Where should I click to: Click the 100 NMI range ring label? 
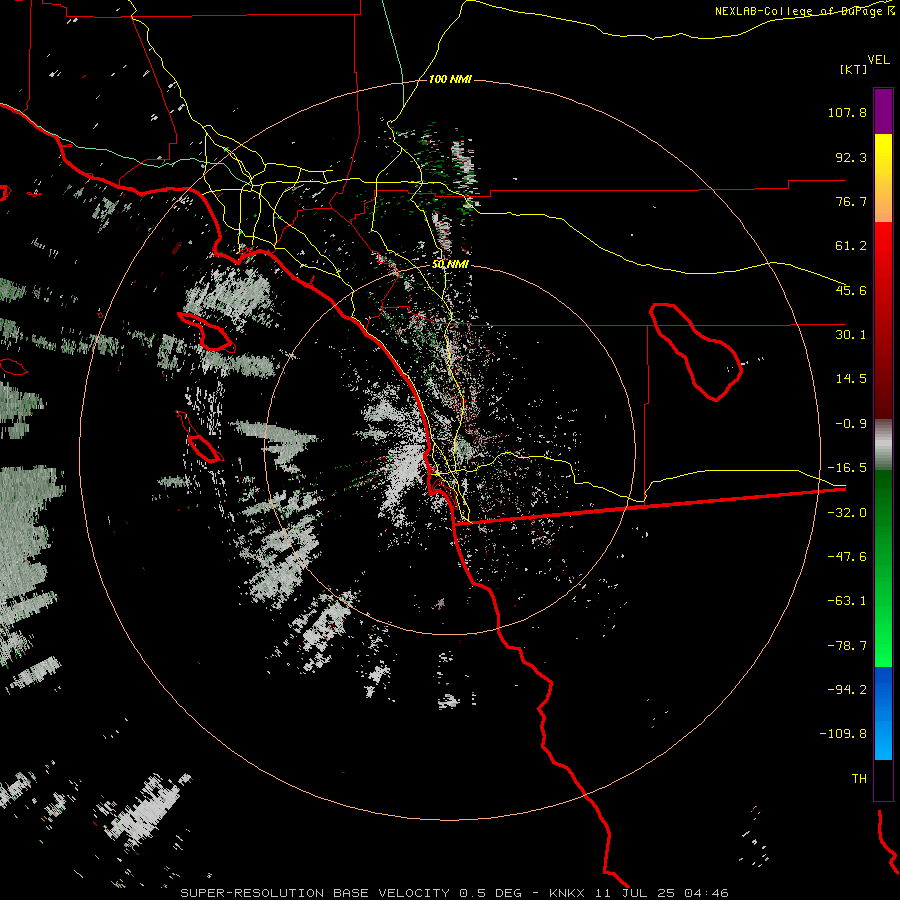coord(450,79)
